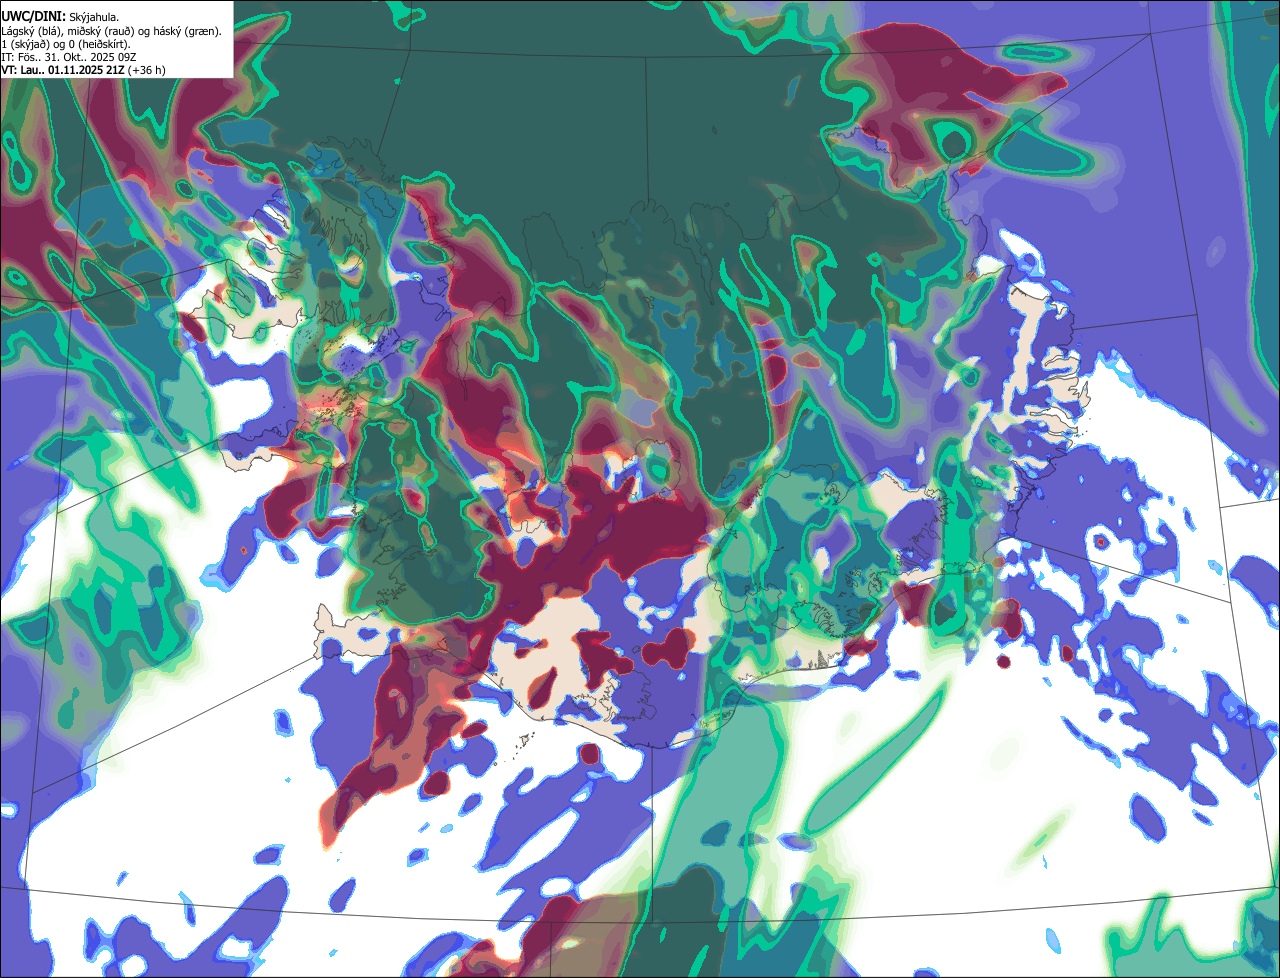Click the 'UWC/DINI: Skýjahula.' title text
This screenshot has height=978, width=1280.
(60, 16)
